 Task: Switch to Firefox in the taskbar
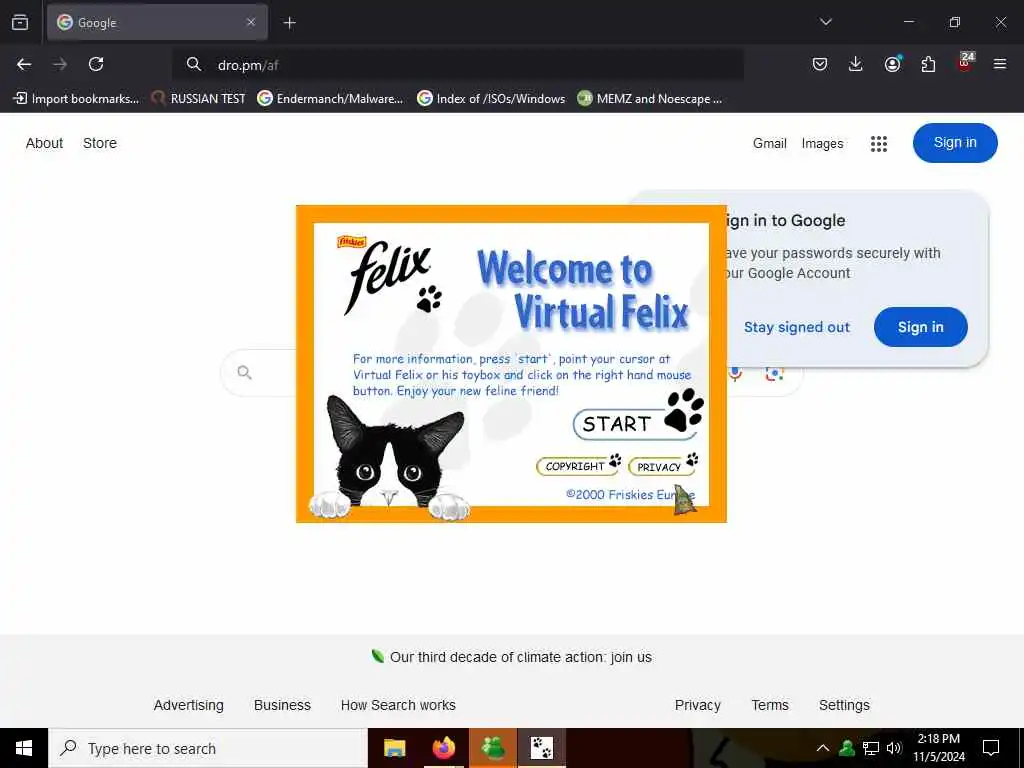click(444, 748)
